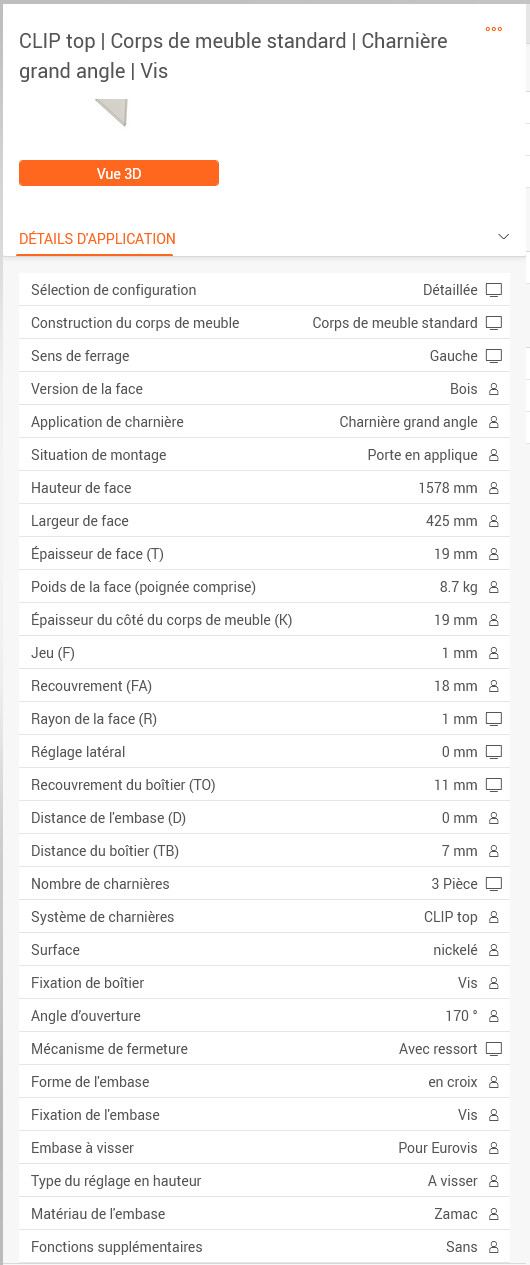
Task: Open the Vue 3D viewer
Action: pyautogui.click(x=119, y=173)
